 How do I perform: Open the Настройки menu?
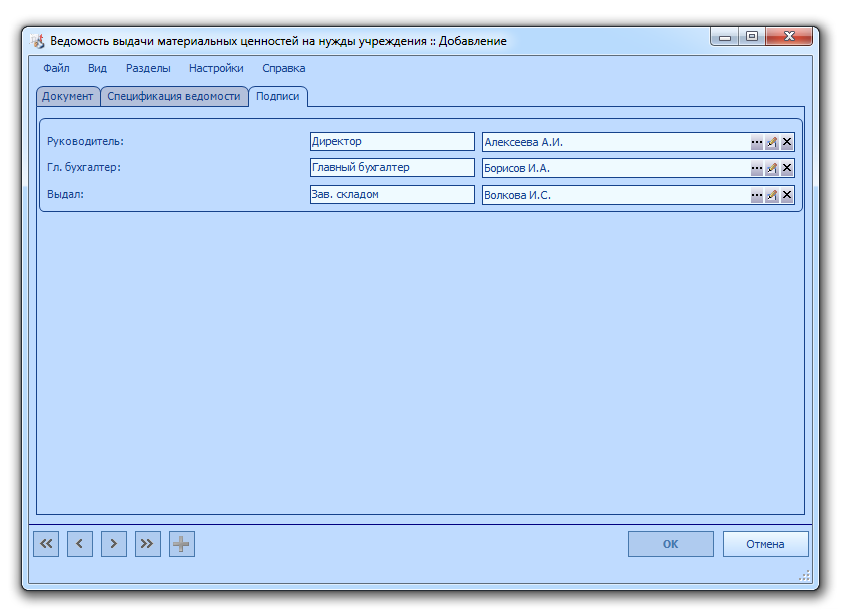tap(216, 68)
